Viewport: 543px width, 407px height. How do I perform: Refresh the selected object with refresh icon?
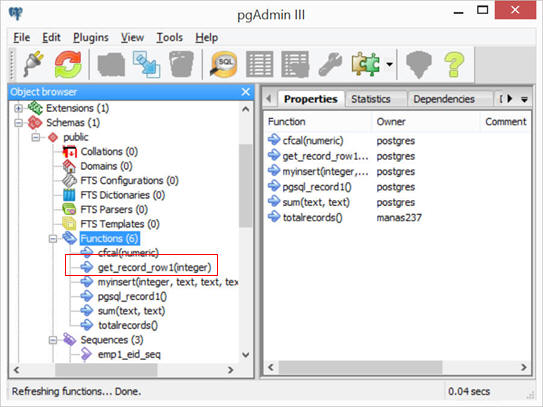(x=68, y=64)
